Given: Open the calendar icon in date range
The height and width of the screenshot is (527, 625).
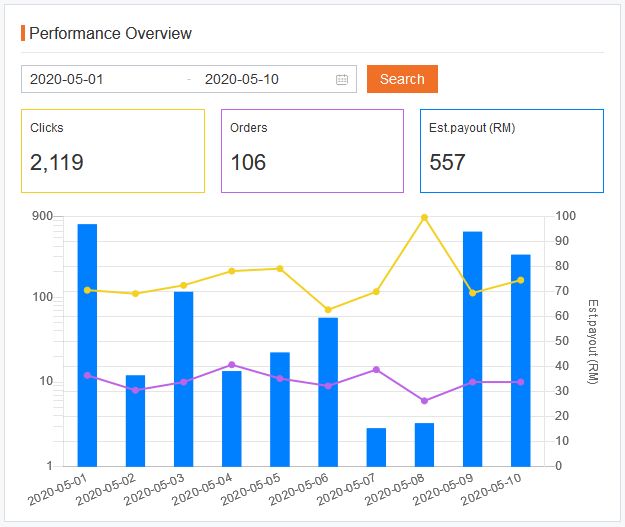Looking at the screenshot, I should click(342, 79).
